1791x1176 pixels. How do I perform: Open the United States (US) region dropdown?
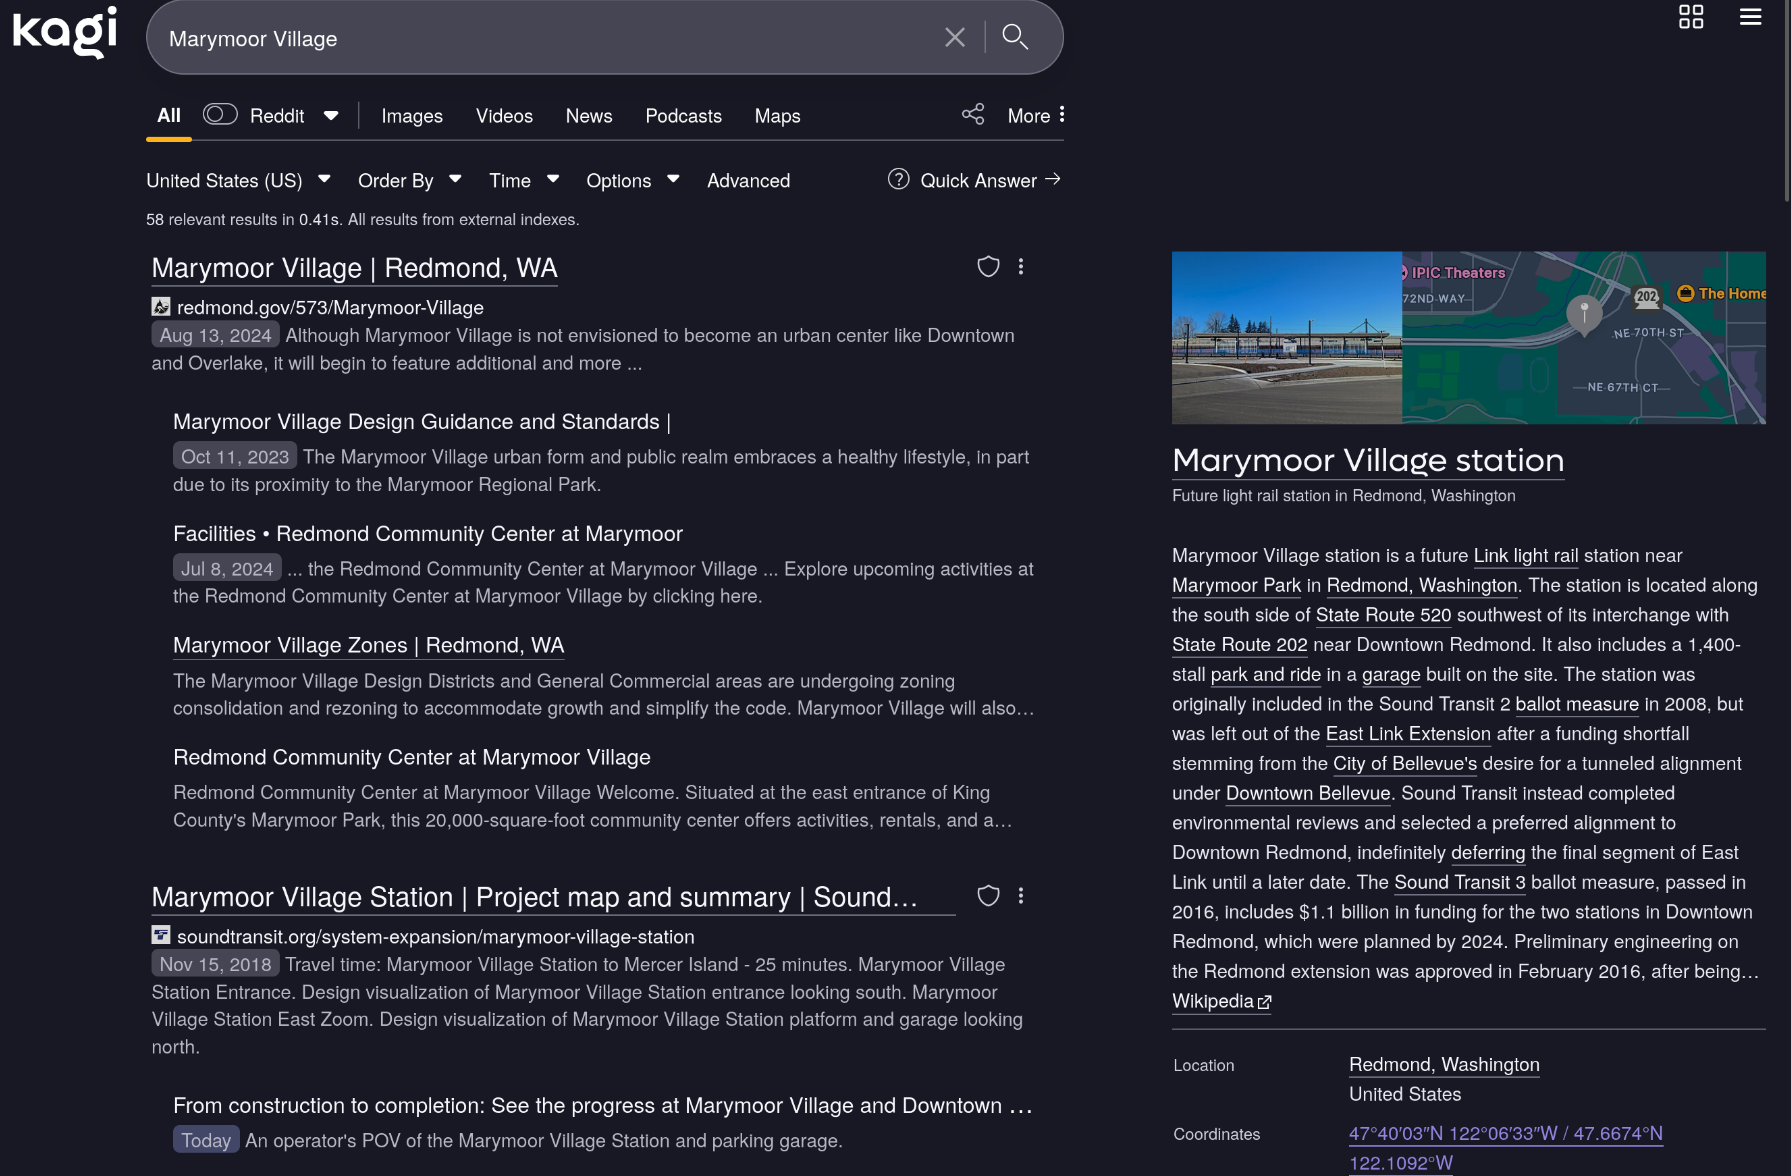coord(238,181)
